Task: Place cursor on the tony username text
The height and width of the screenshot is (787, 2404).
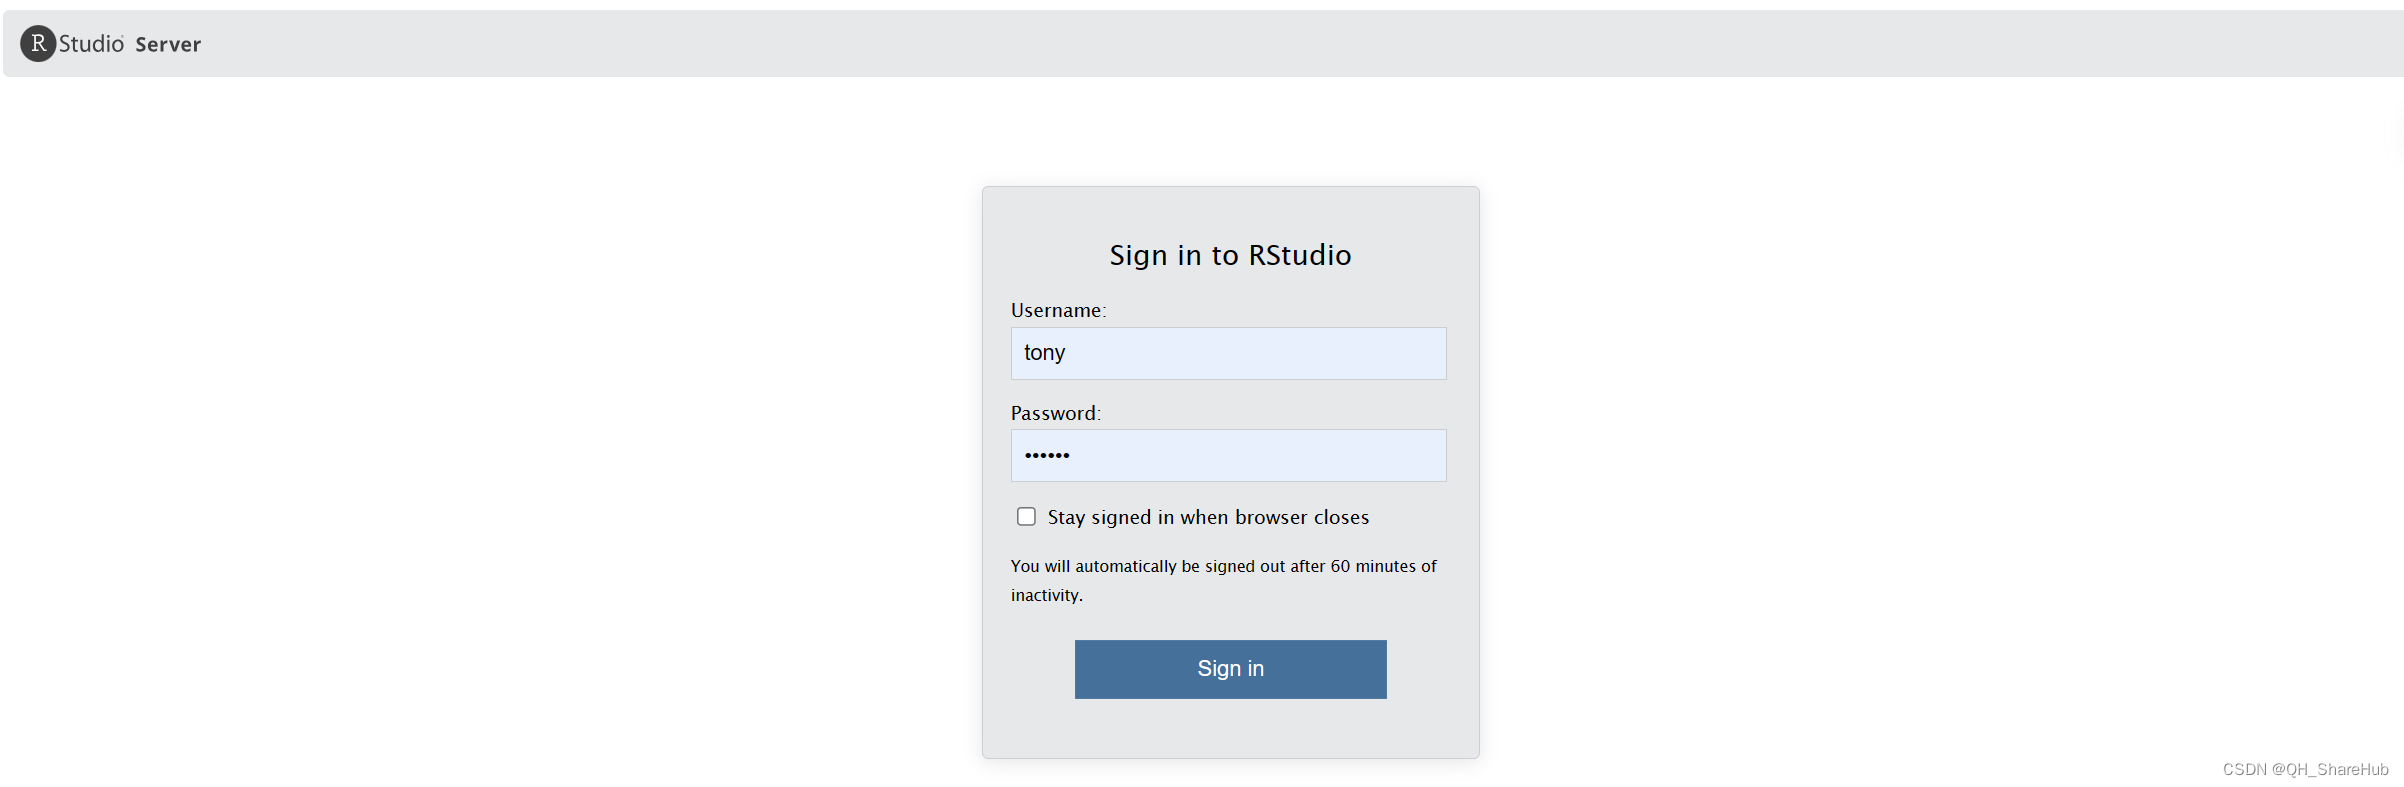Action: point(1044,353)
